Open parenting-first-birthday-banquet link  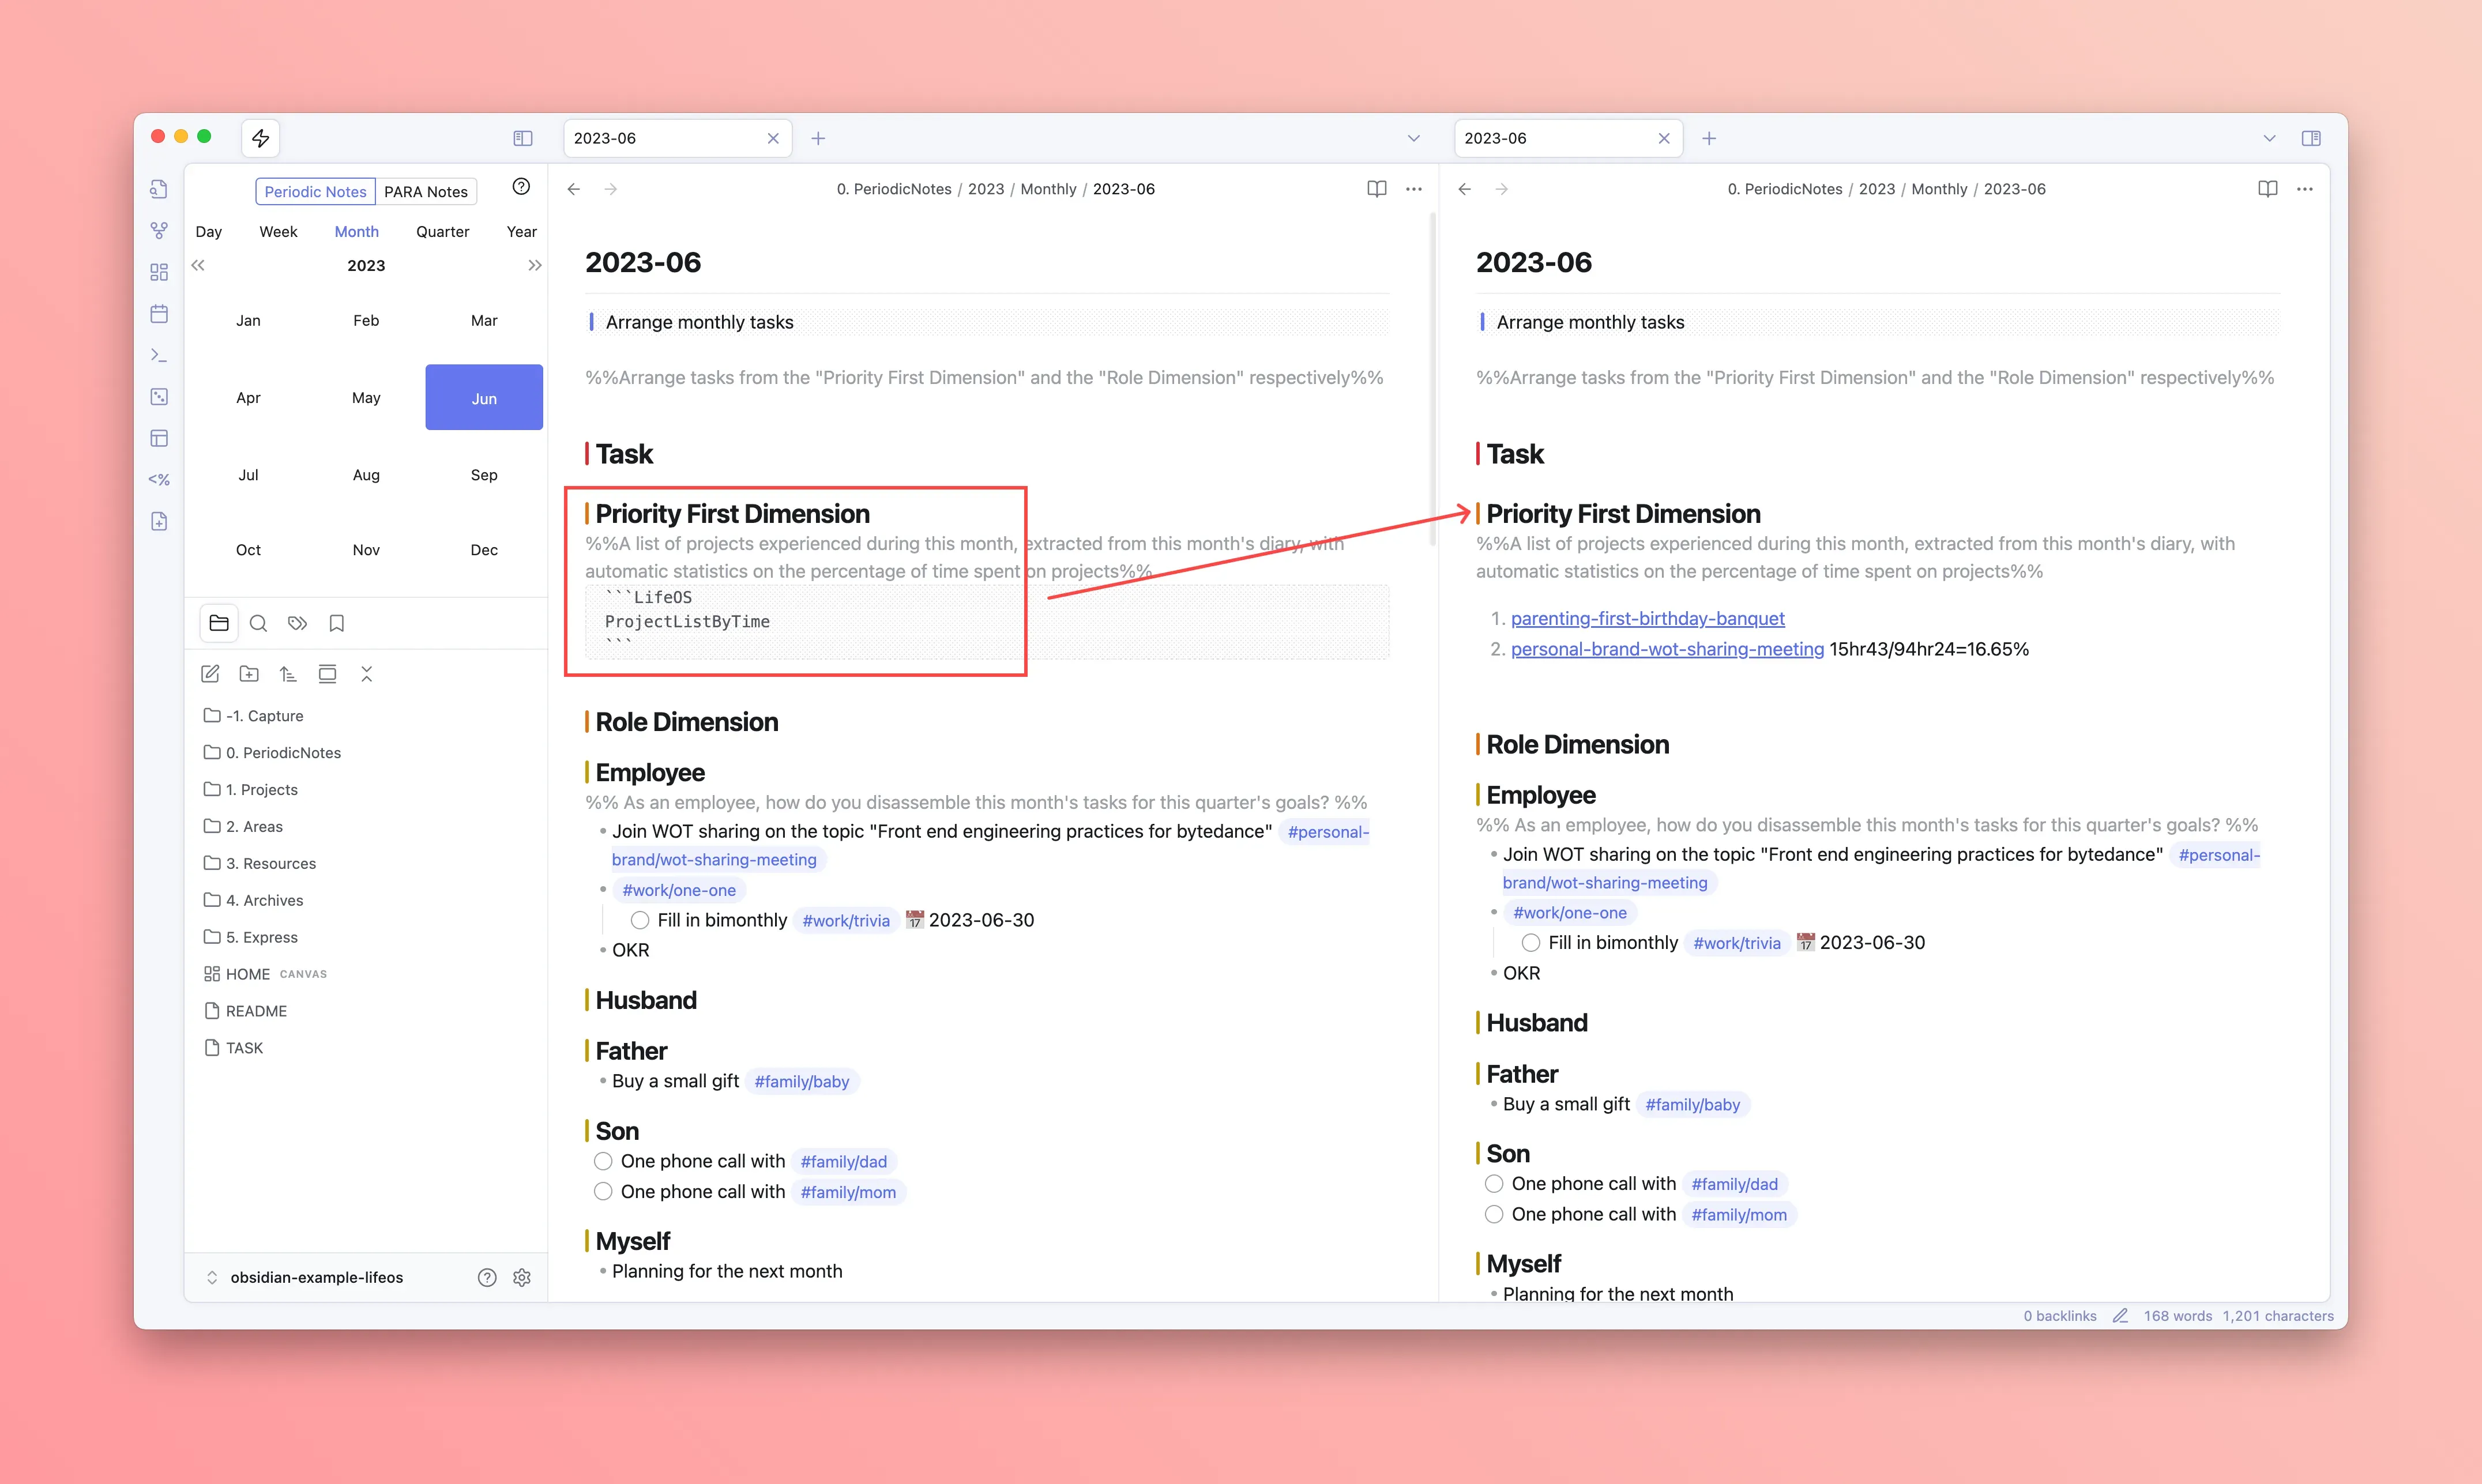[x=1647, y=618]
